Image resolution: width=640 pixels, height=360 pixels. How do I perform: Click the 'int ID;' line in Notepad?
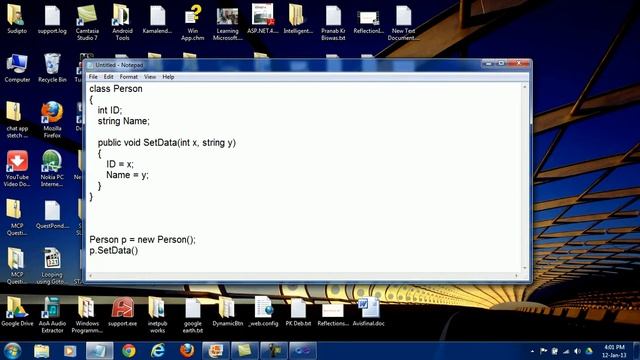point(109,110)
